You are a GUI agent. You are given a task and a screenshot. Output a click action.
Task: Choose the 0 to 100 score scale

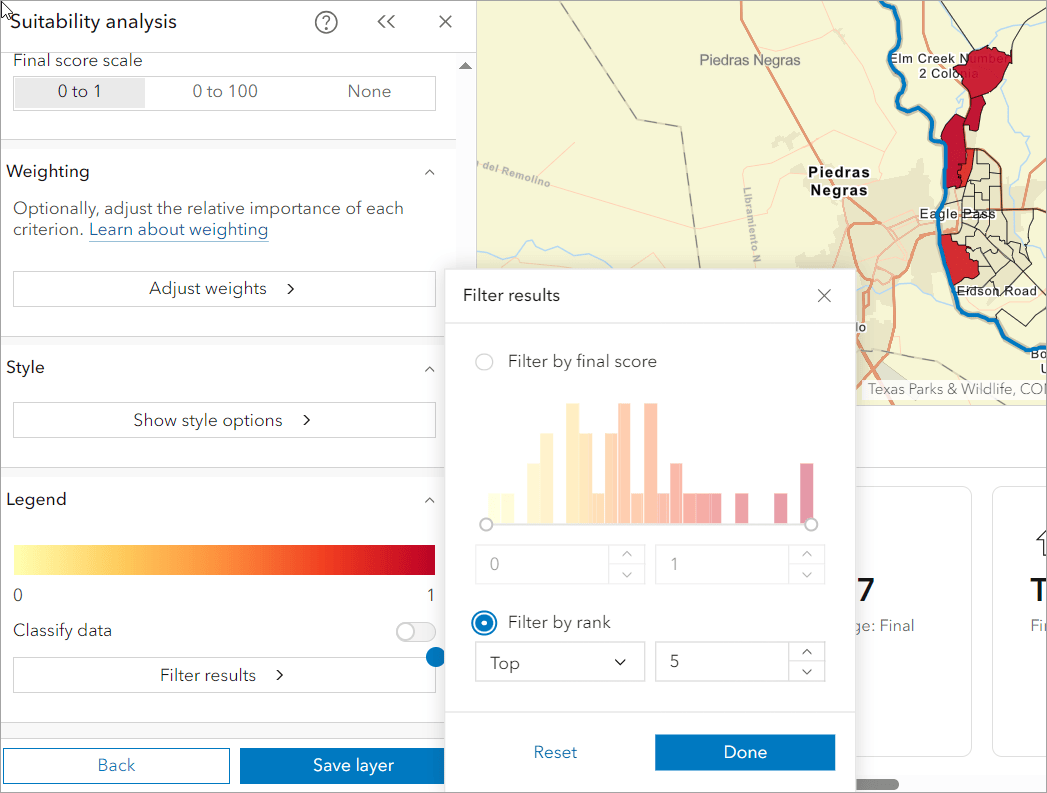[225, 92]
